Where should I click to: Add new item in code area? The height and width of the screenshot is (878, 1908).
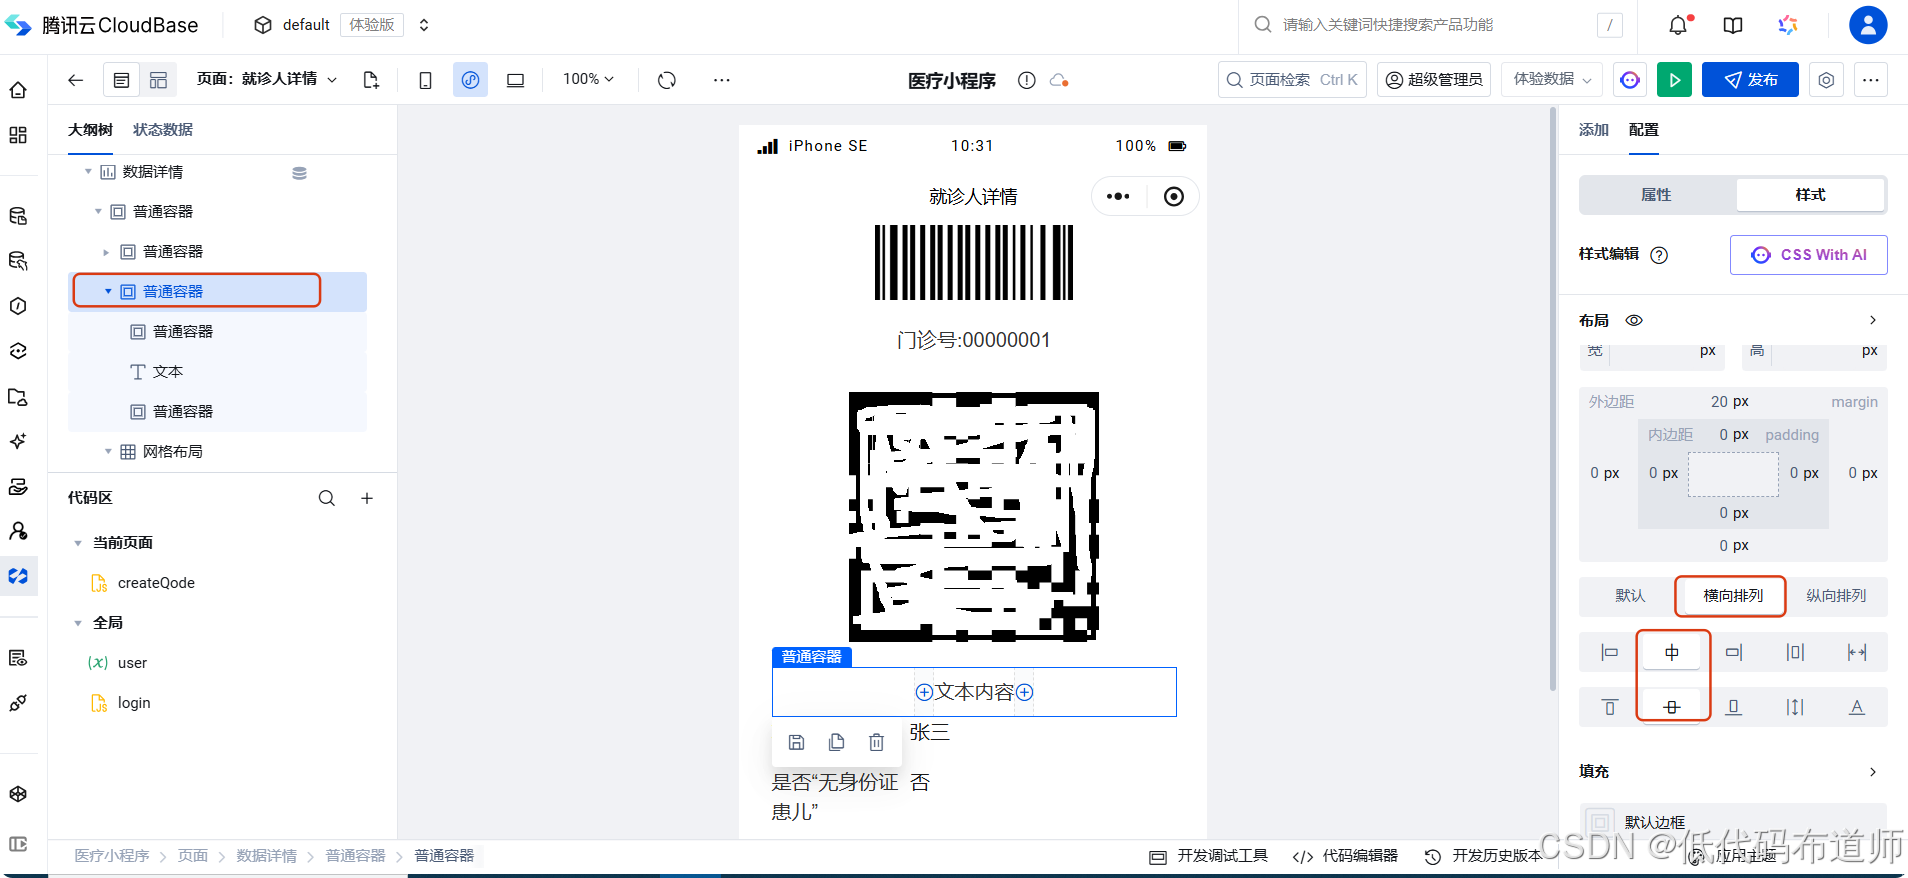(x=367, y=498)
